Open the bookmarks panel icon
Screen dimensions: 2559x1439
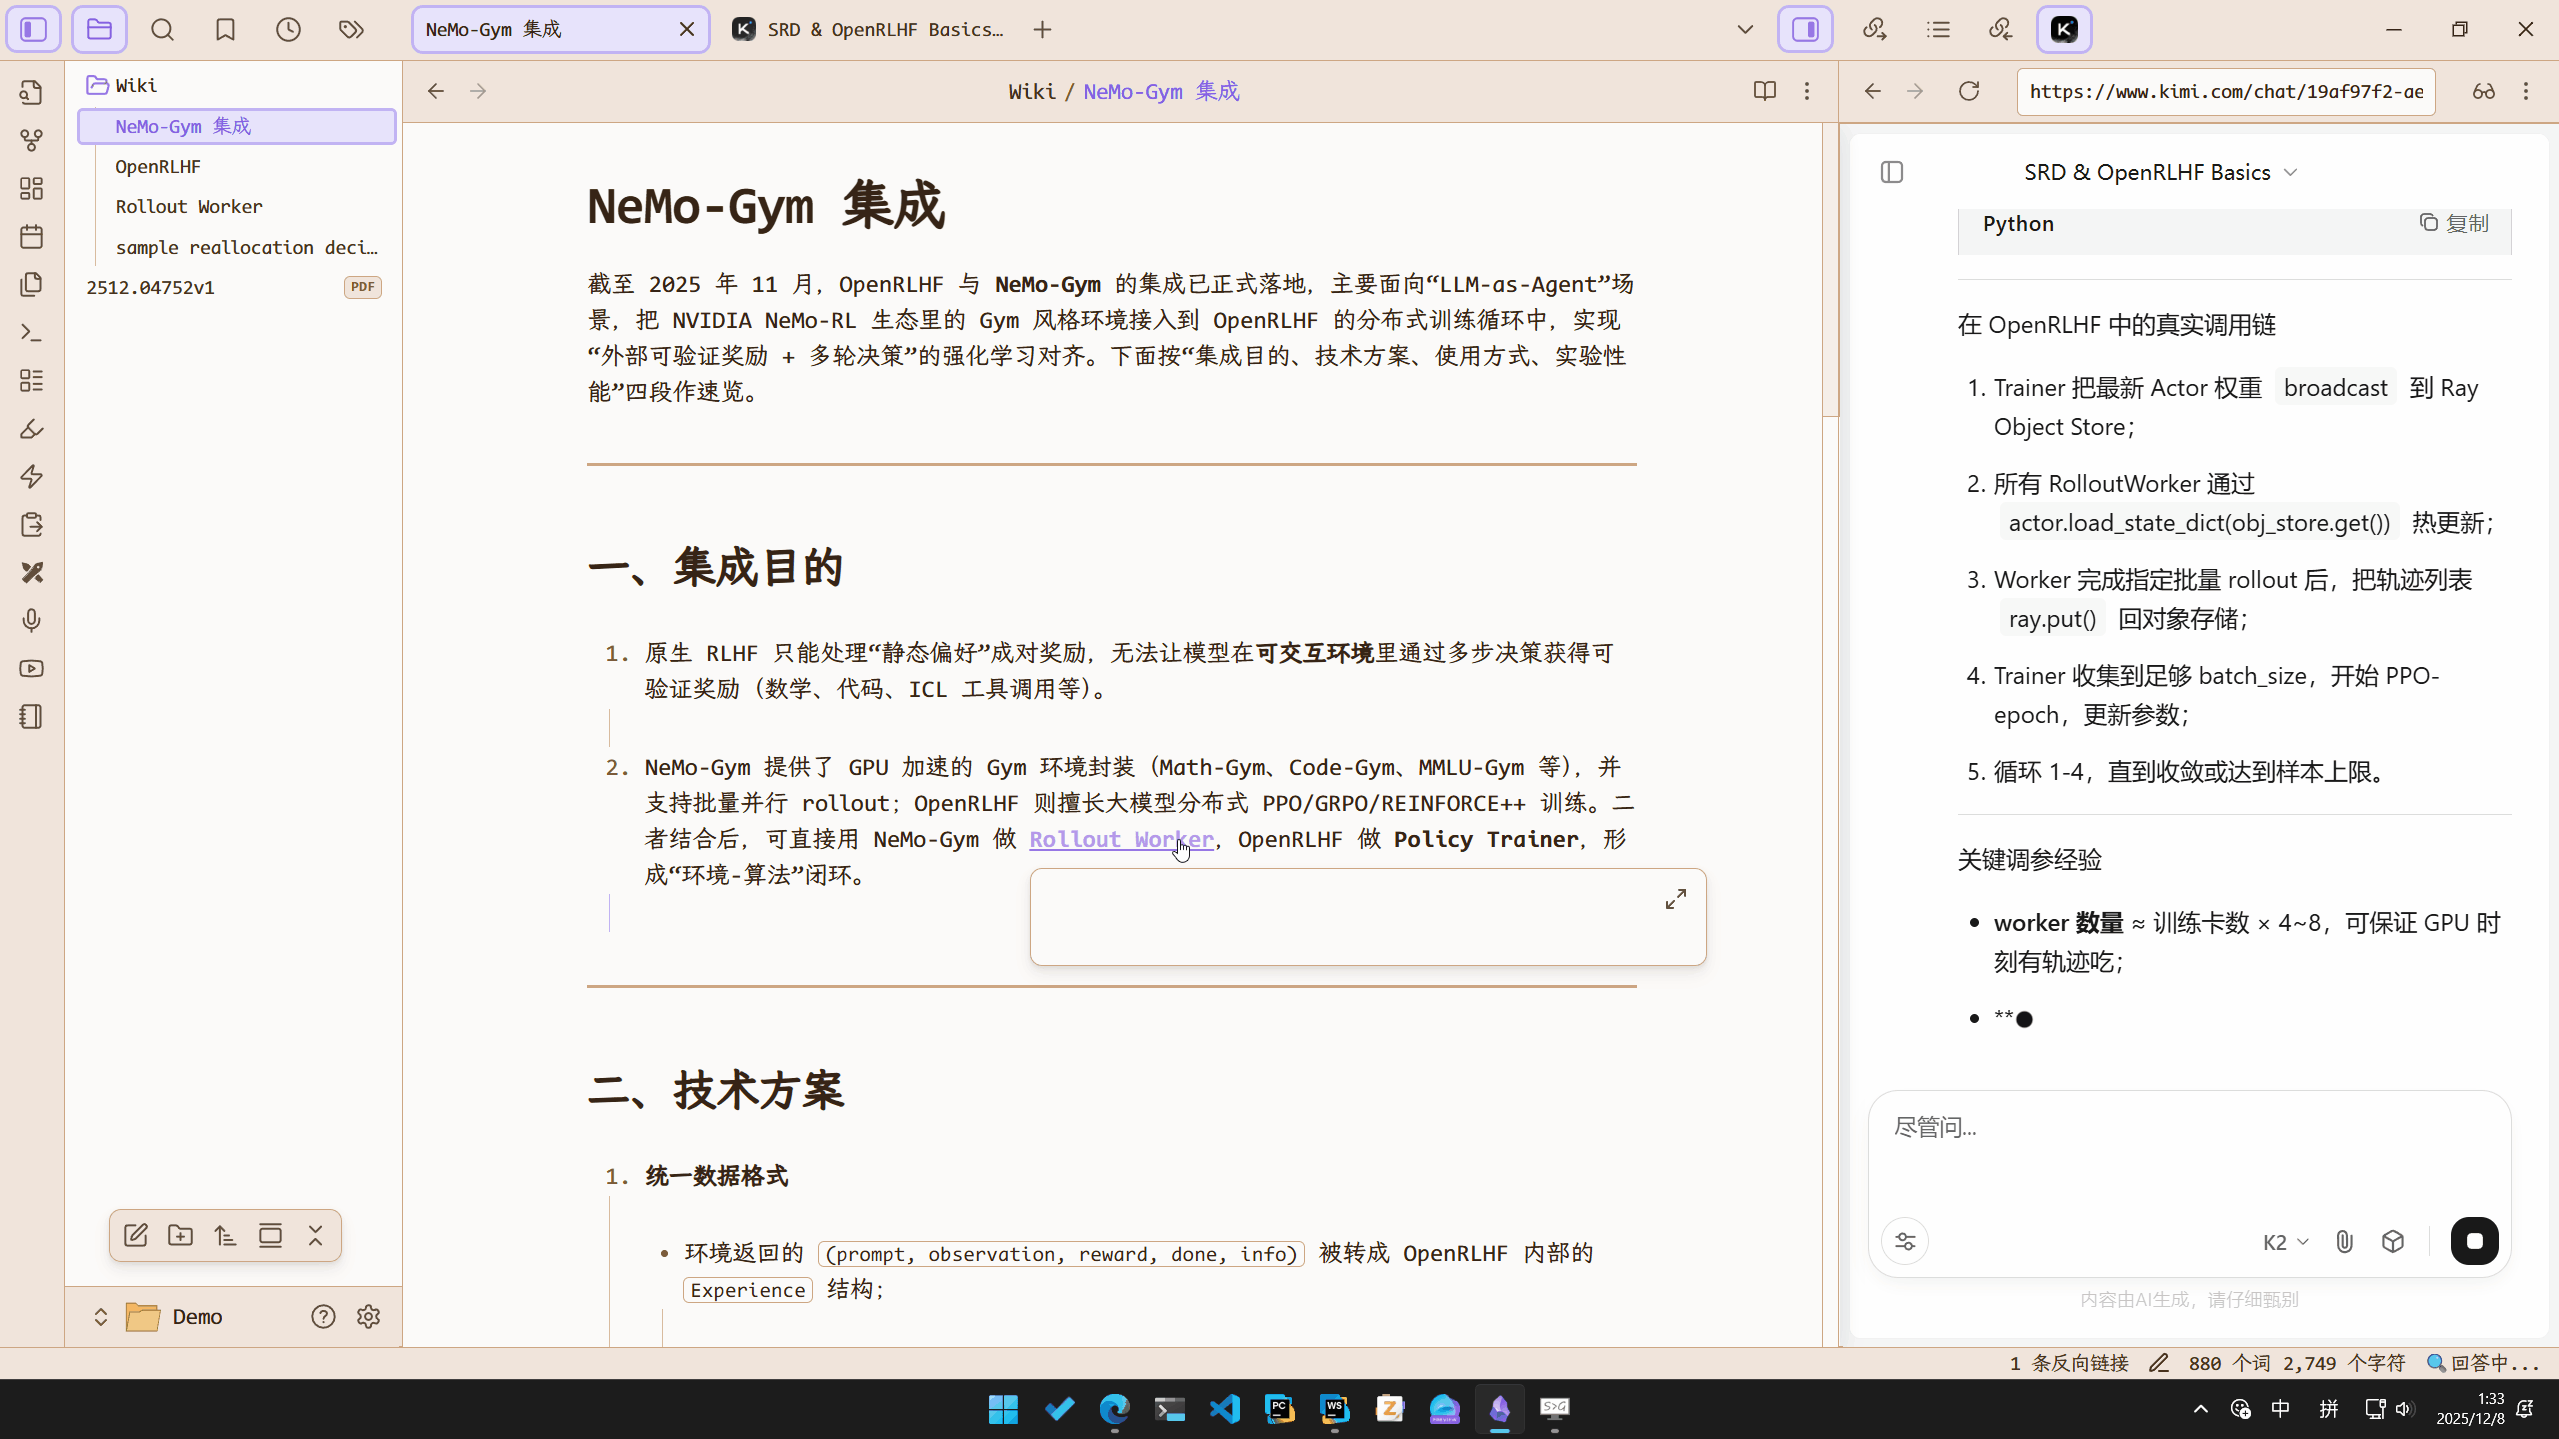point(225,30)
